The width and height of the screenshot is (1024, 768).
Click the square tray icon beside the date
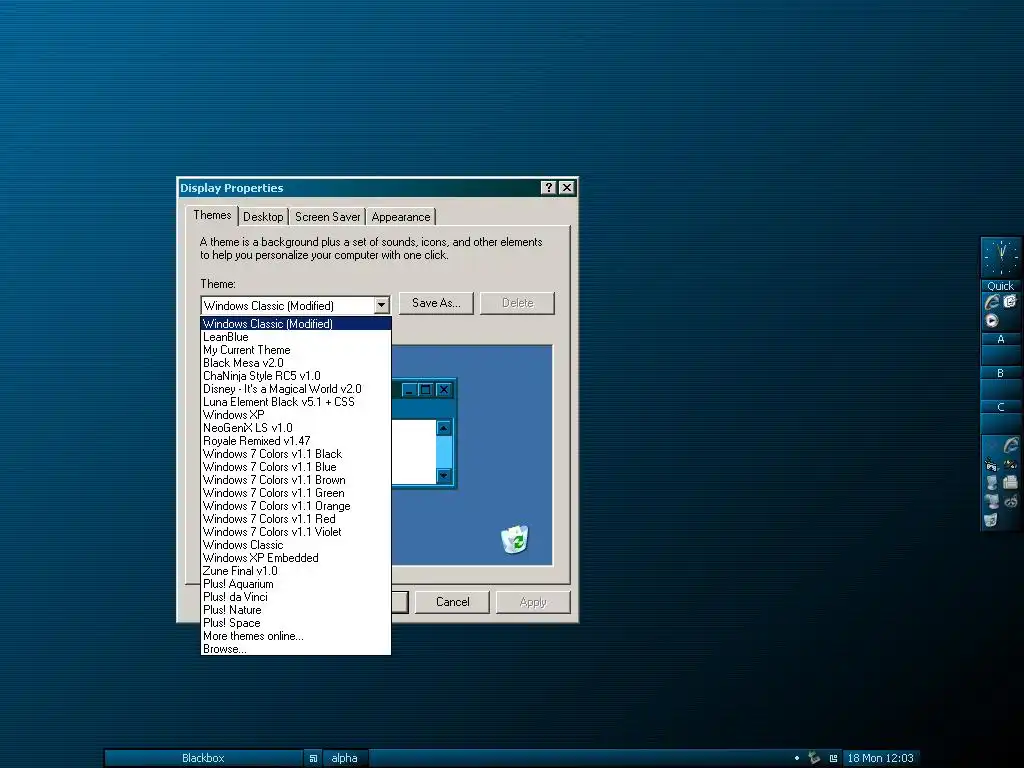click(833, 758)
